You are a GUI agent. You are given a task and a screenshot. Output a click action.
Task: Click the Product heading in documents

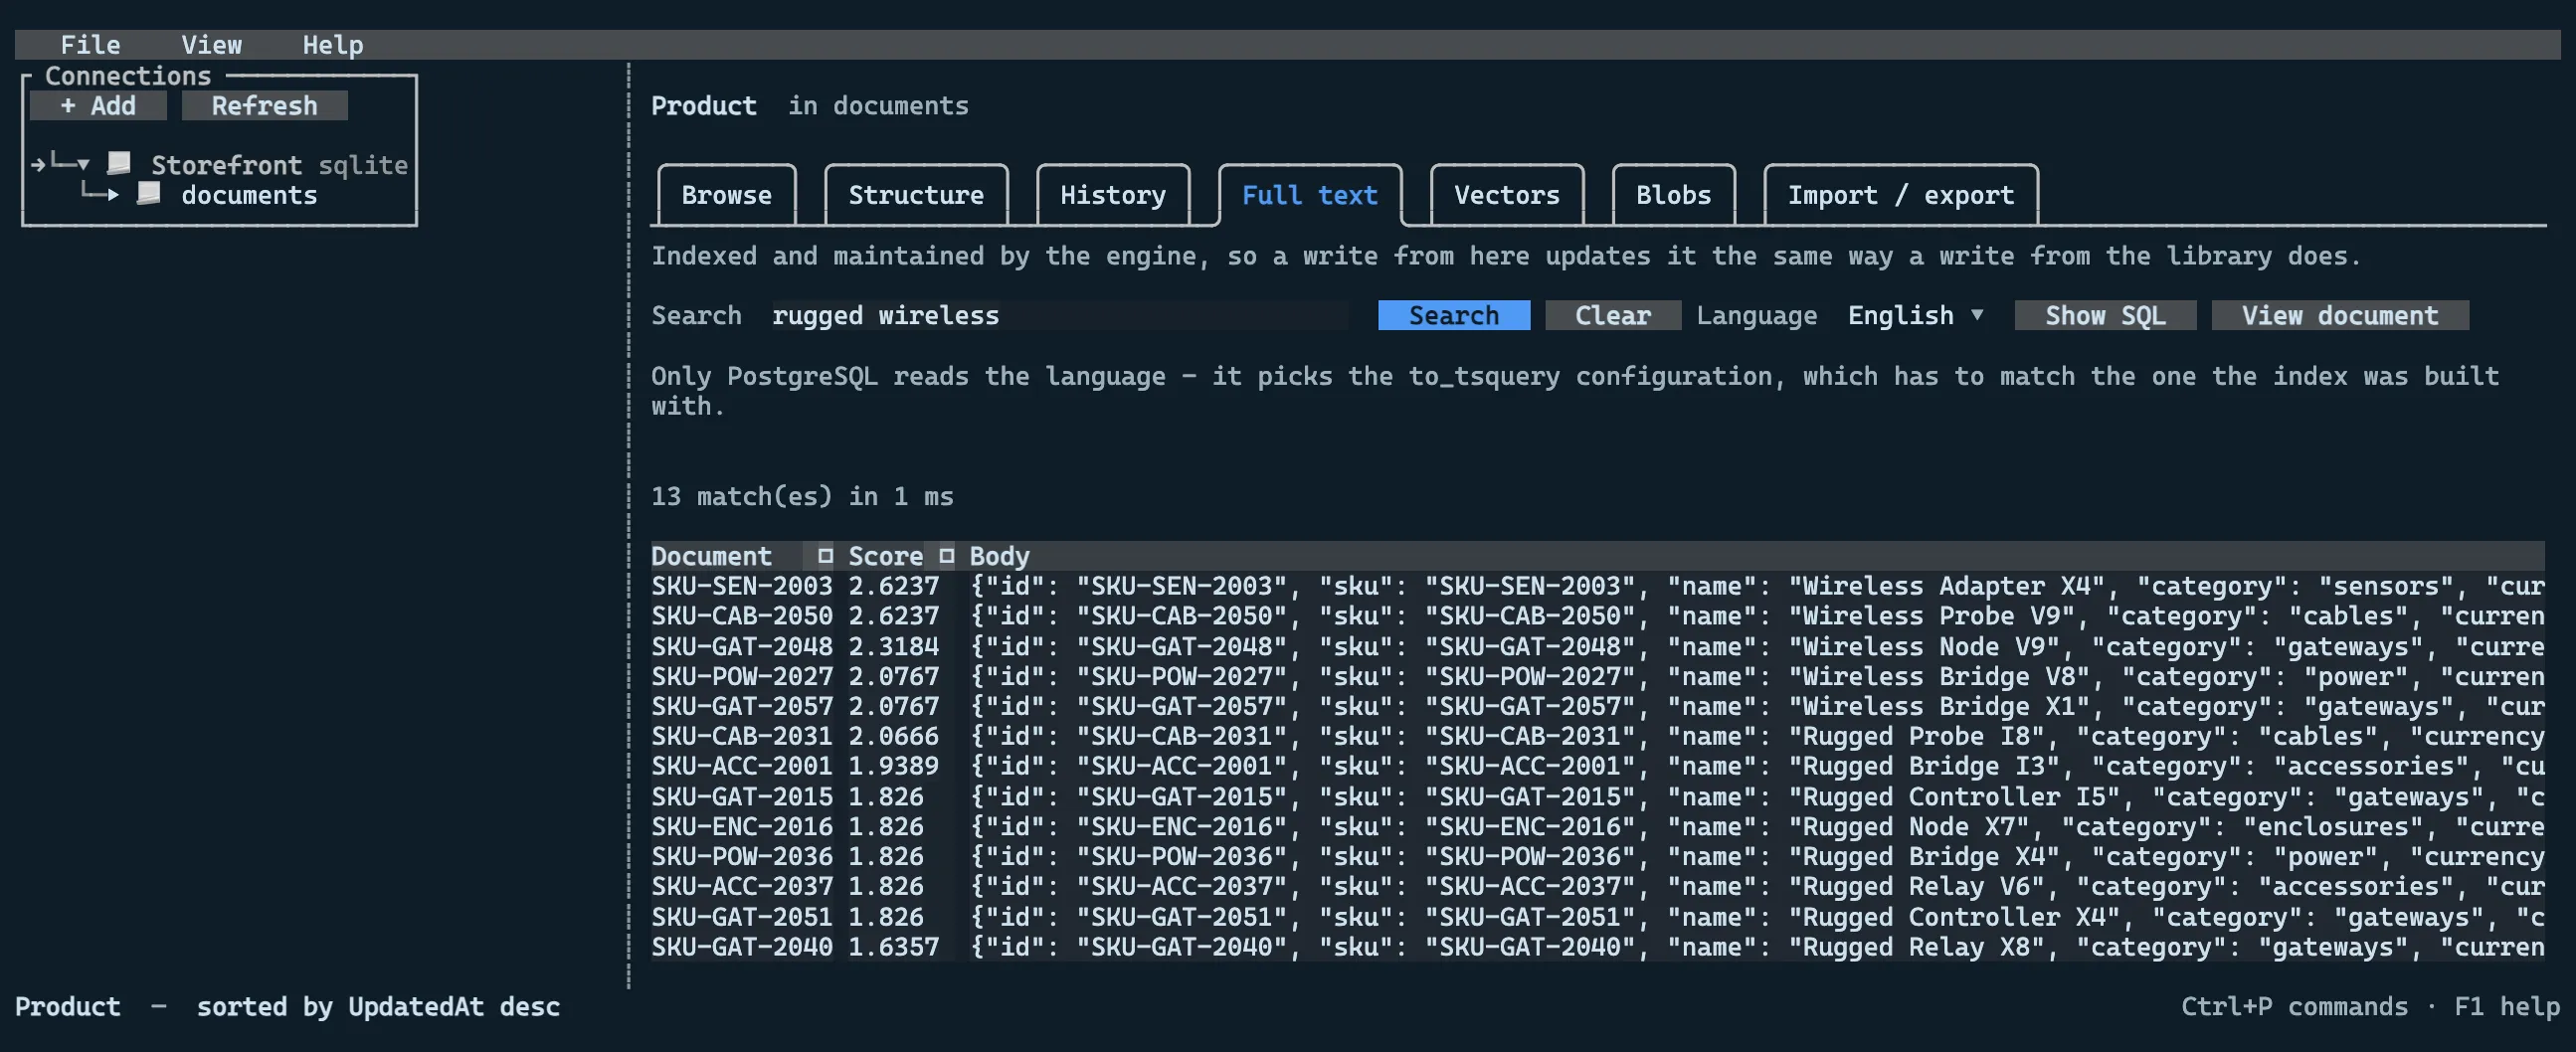coord(703,105)
